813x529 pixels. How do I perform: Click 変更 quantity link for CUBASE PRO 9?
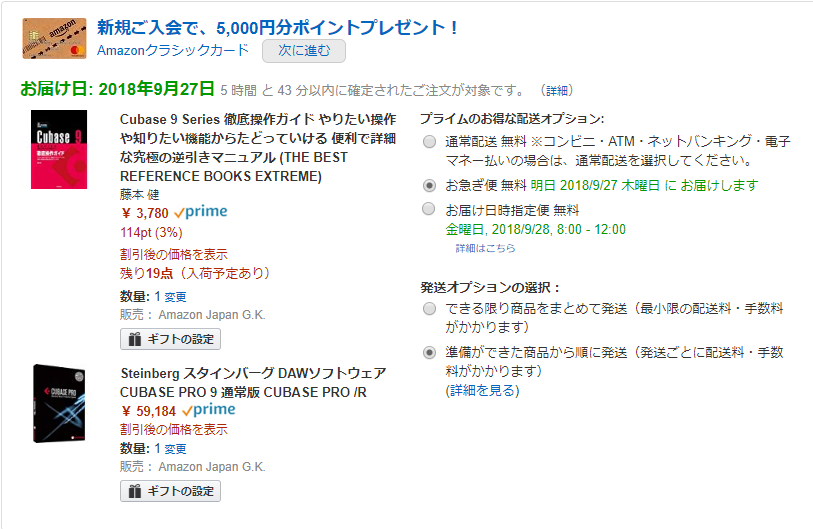175,449
